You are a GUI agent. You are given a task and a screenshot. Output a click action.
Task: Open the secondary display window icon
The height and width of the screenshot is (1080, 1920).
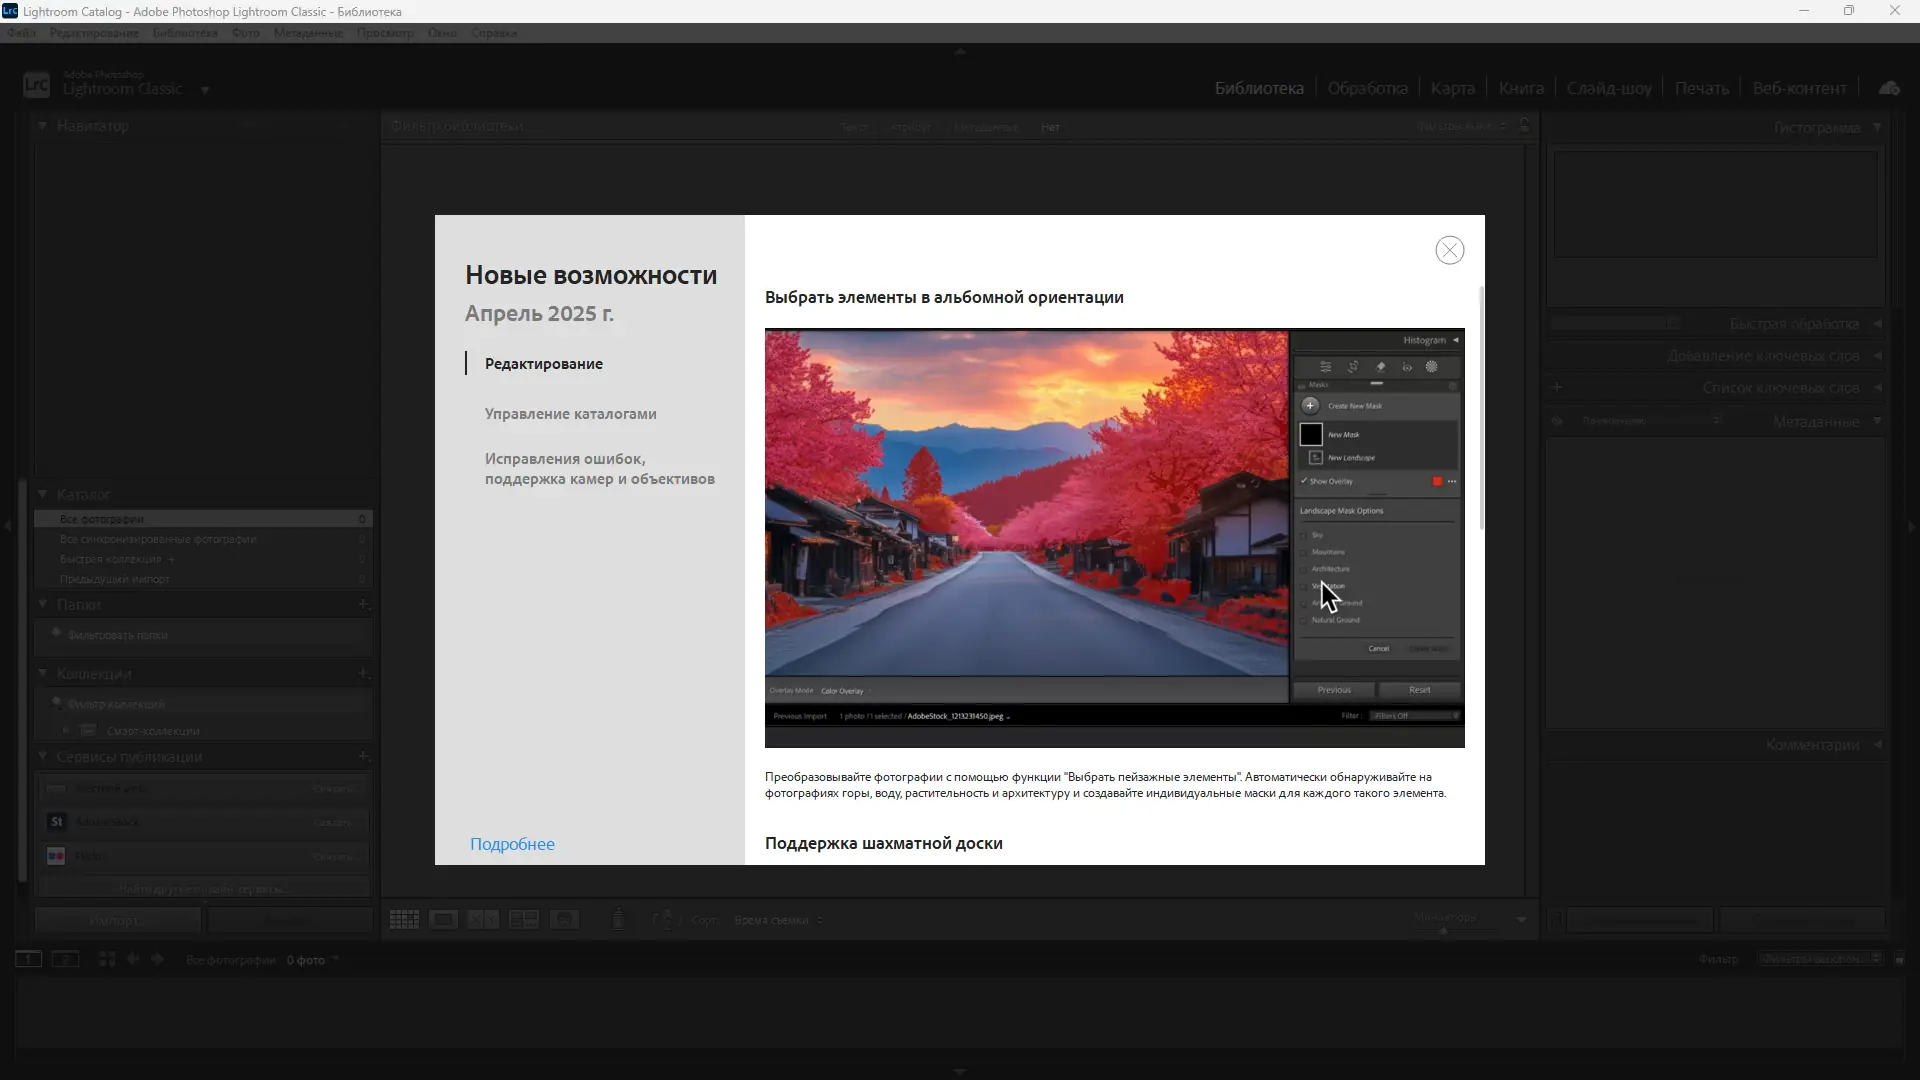66,959
